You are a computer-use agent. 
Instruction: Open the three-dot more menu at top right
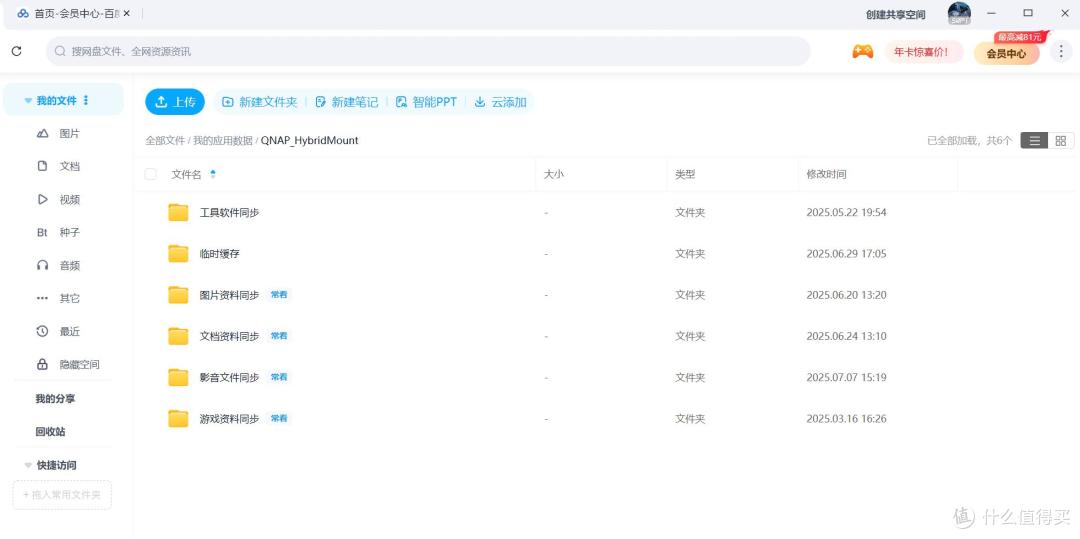pyautogui.click(x=1061, y=52)
